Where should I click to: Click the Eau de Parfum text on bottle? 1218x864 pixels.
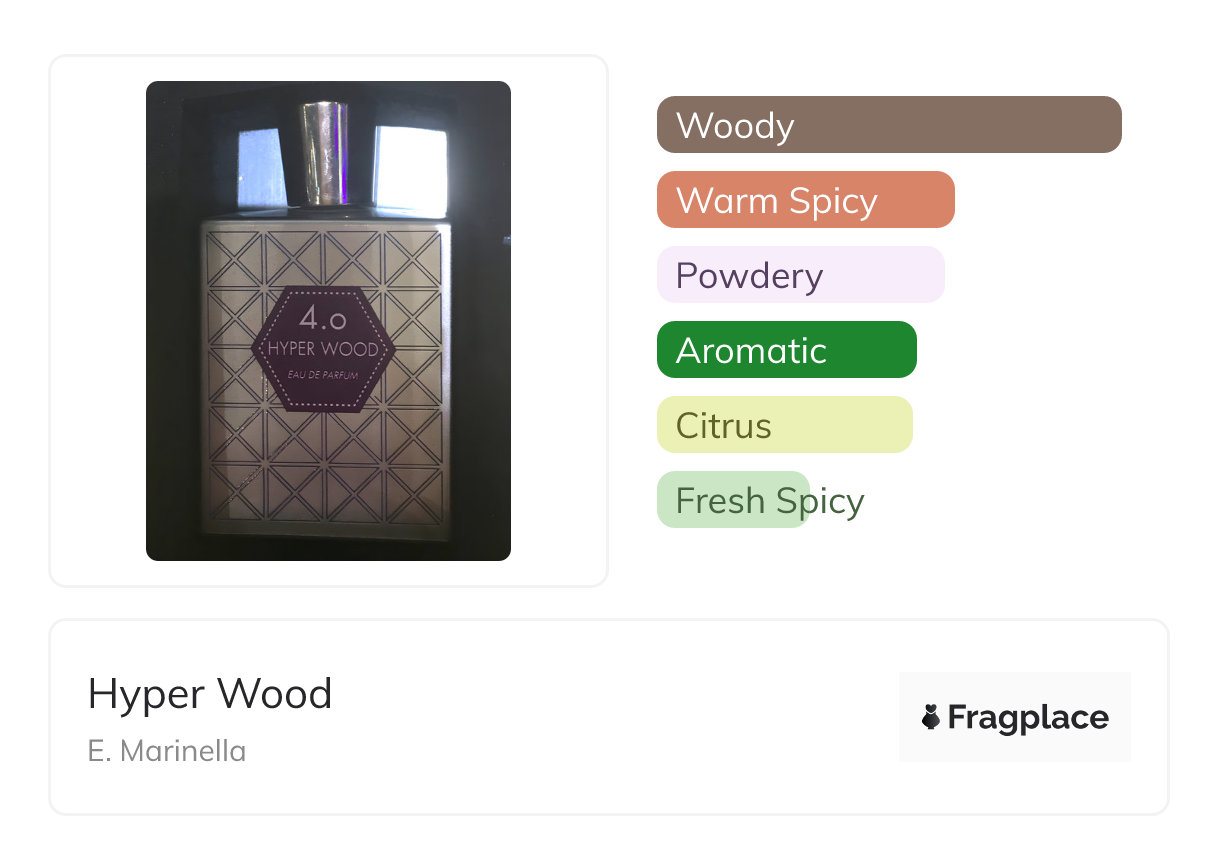pos(323,374)
